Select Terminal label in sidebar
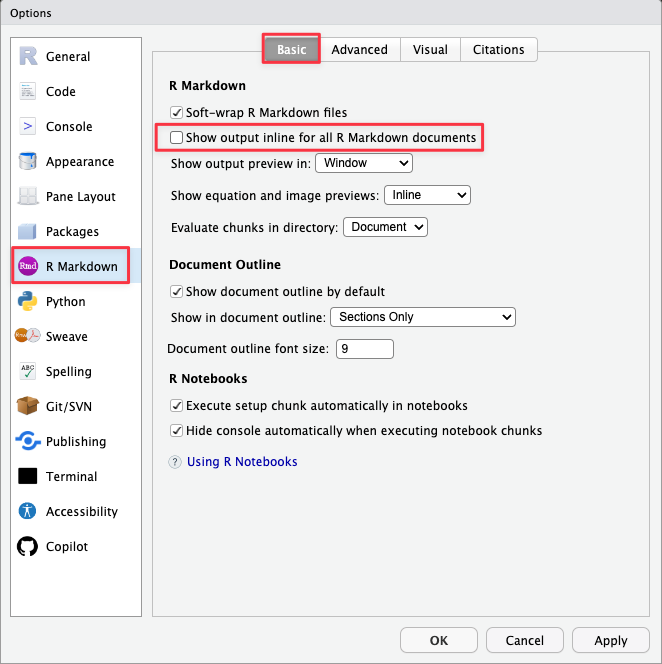This screenshot has height=664, width=662. 71,476
